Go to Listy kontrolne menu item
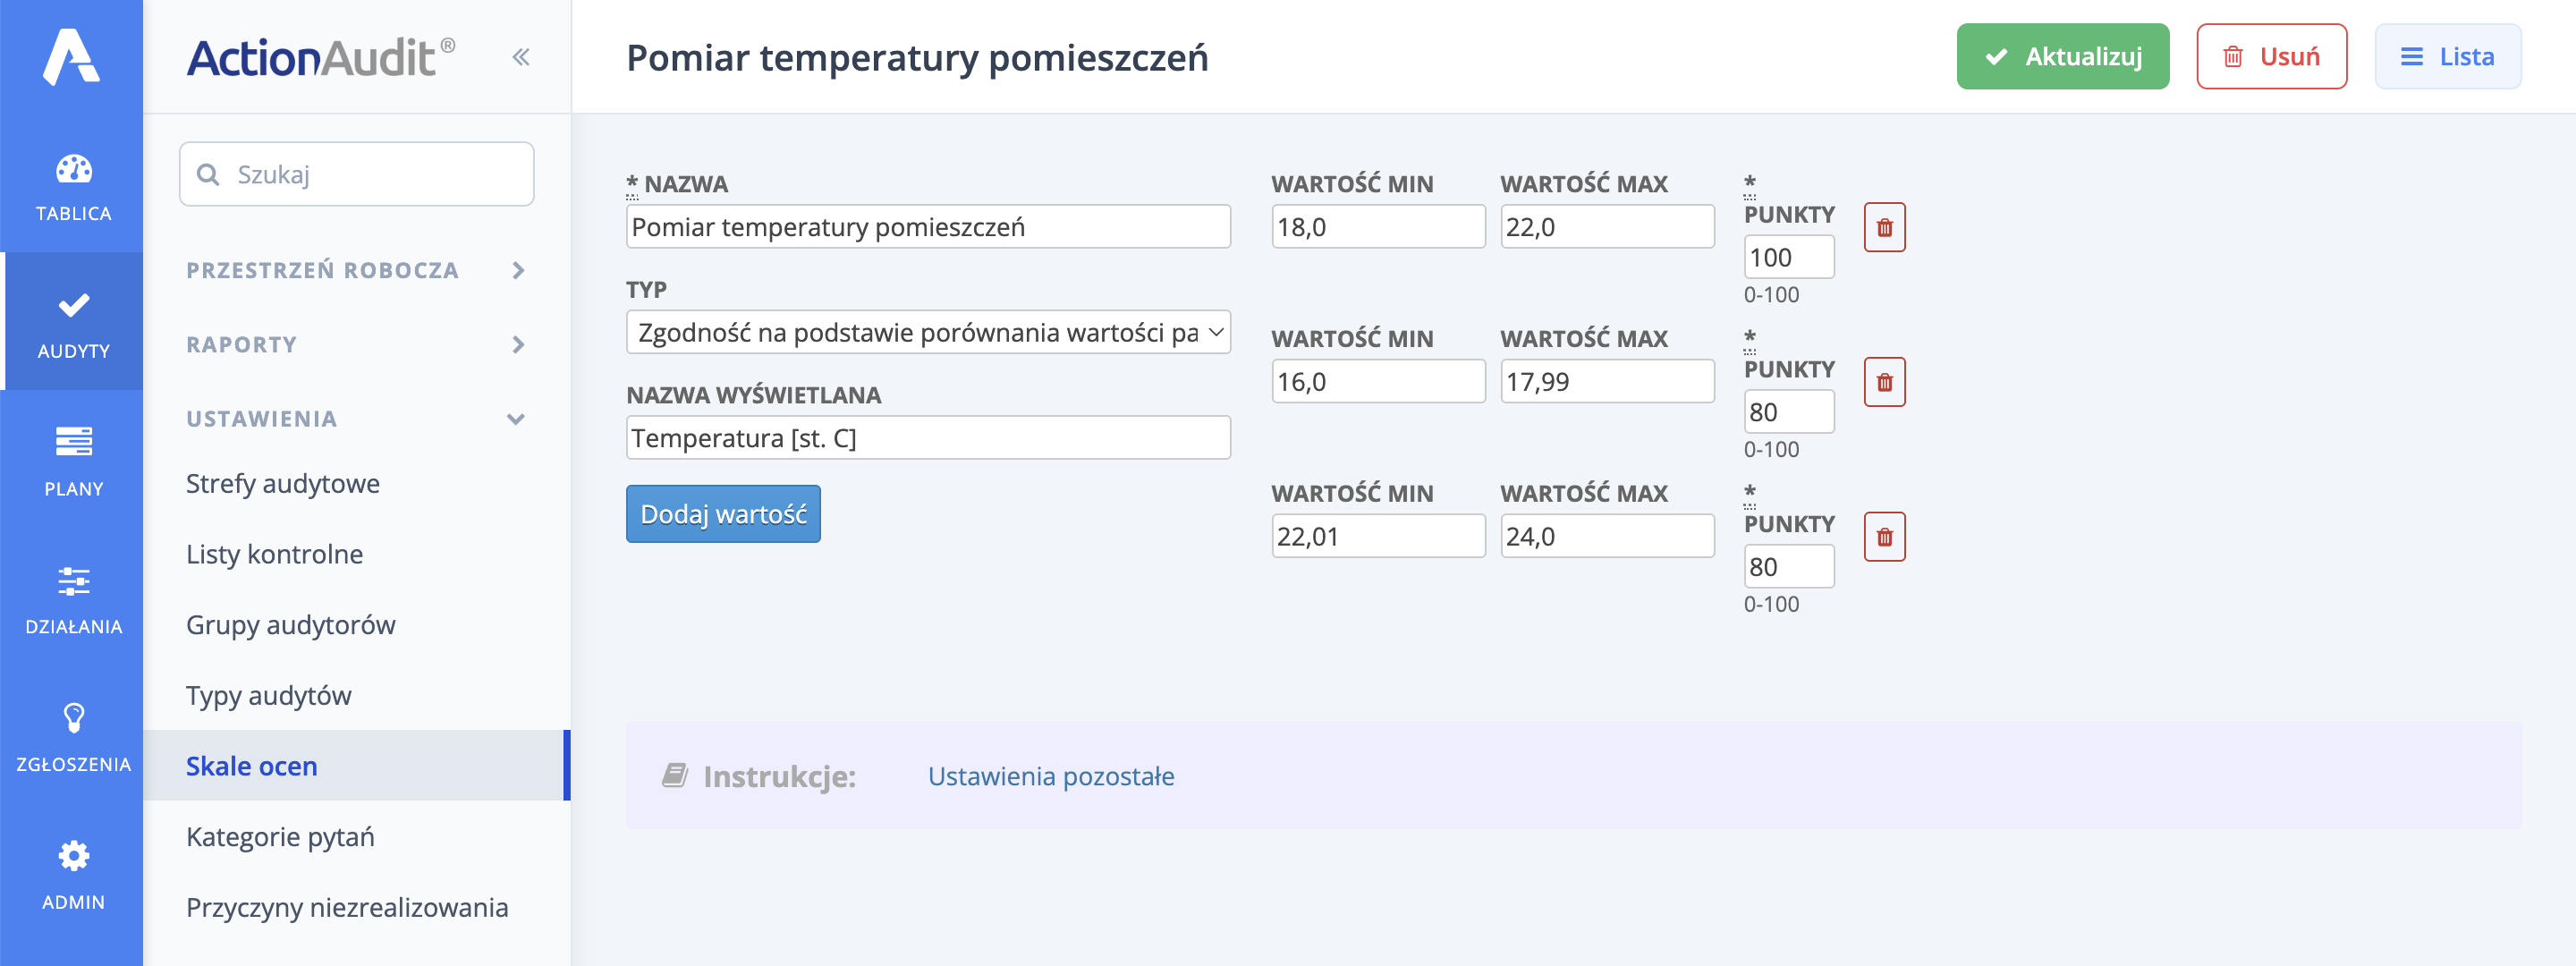Screen dimensions: 2576x966 point(274,554)
